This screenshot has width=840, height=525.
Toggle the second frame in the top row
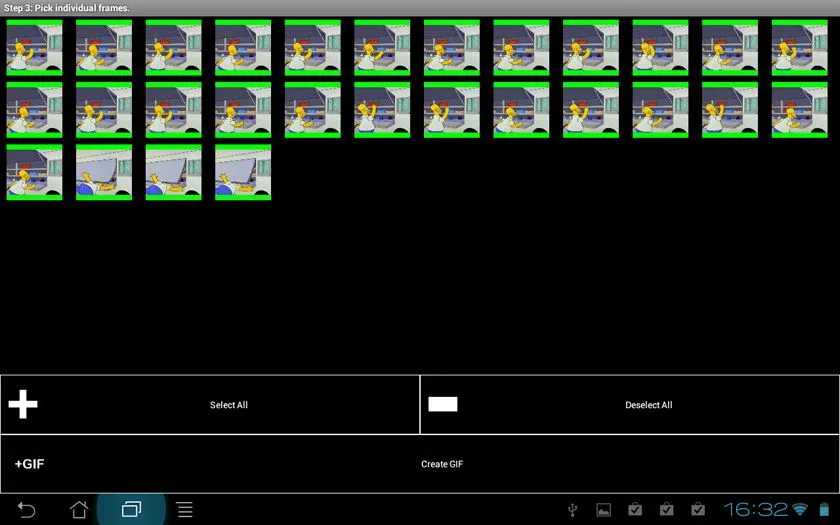click(x=104, y=48)
